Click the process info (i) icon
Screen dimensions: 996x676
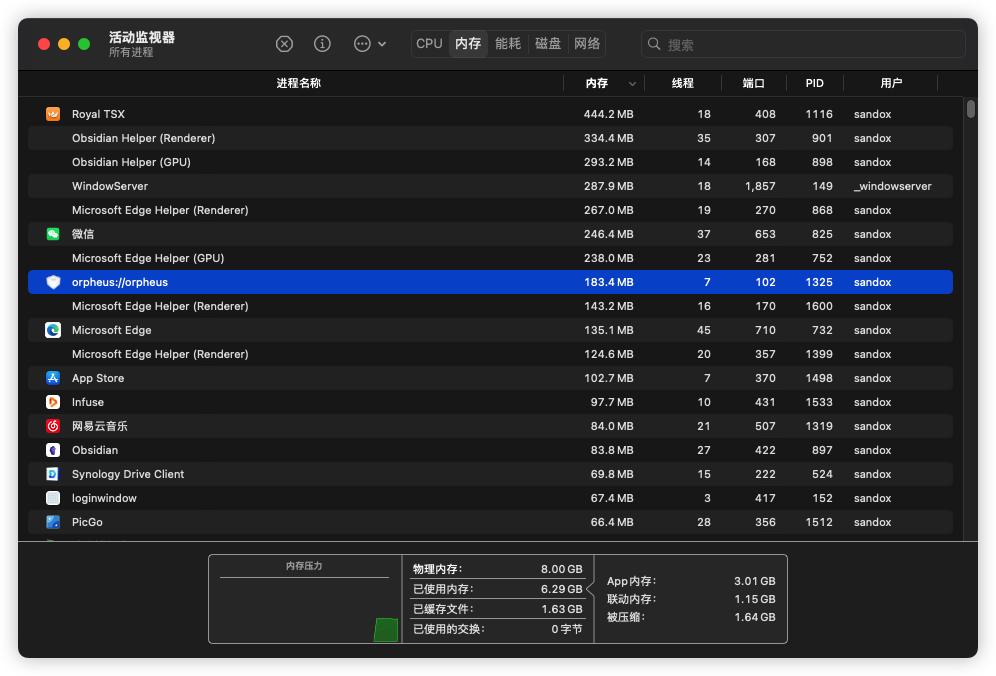click(322, 44)
